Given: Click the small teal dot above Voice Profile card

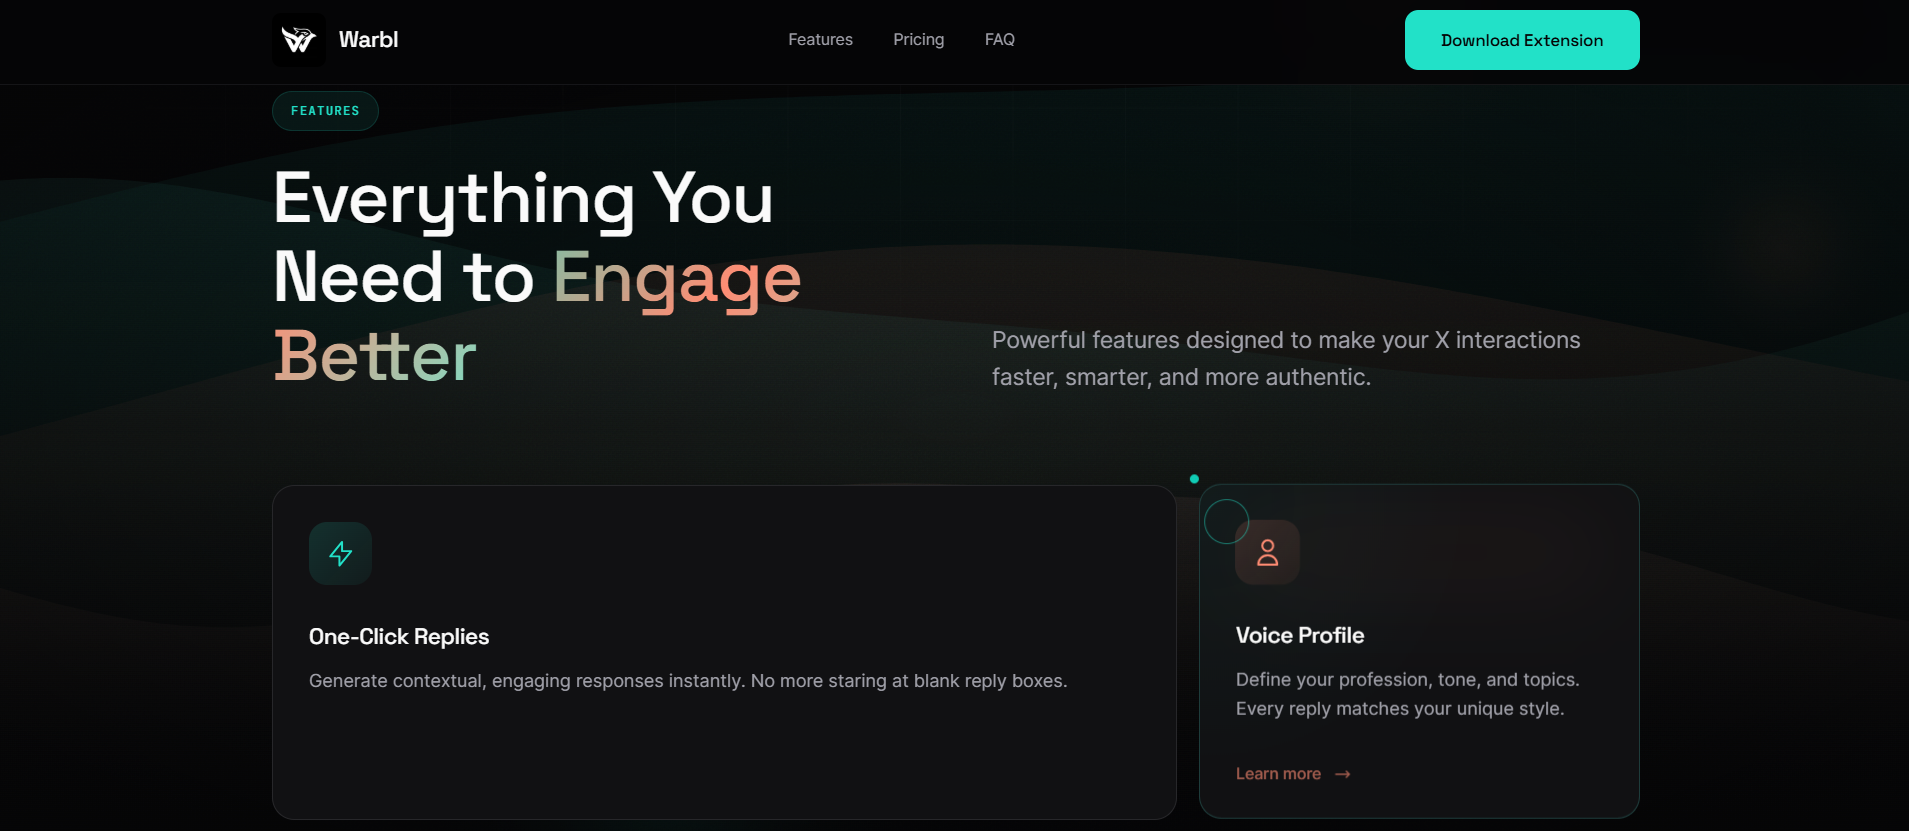Looking at the screenshot, I should coord(1194,479).
